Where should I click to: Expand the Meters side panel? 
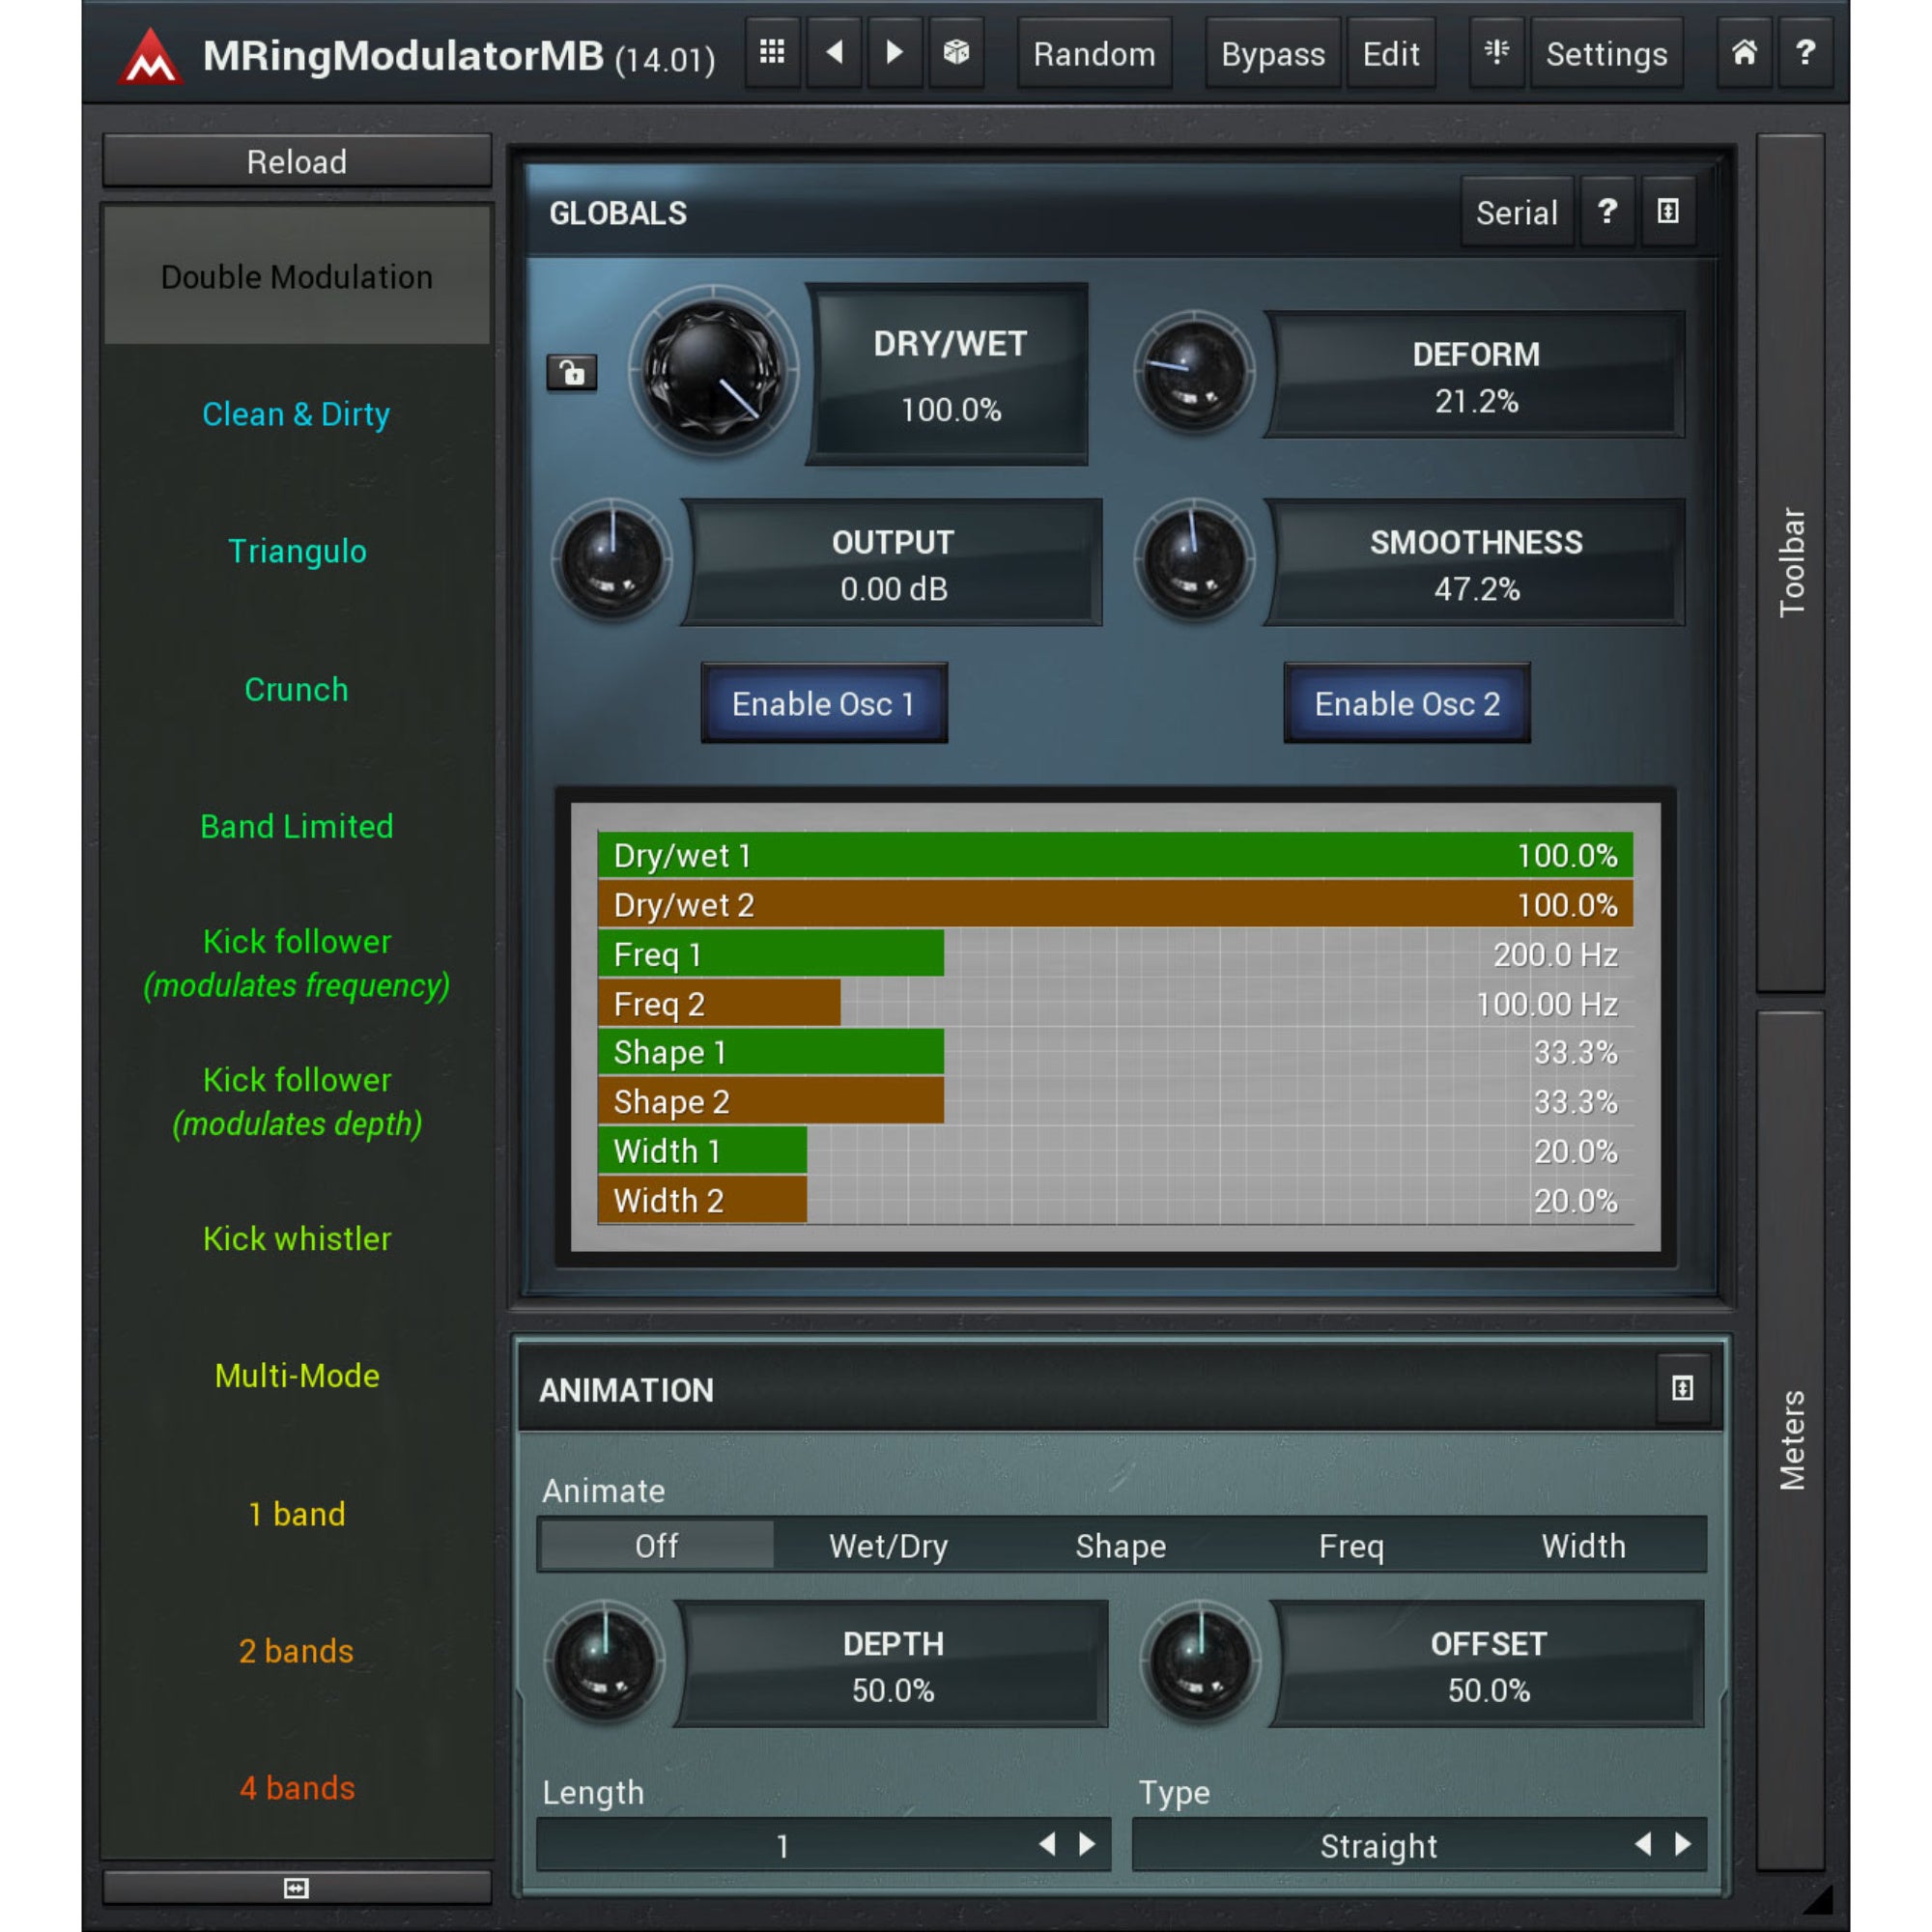(1790, 1440)
